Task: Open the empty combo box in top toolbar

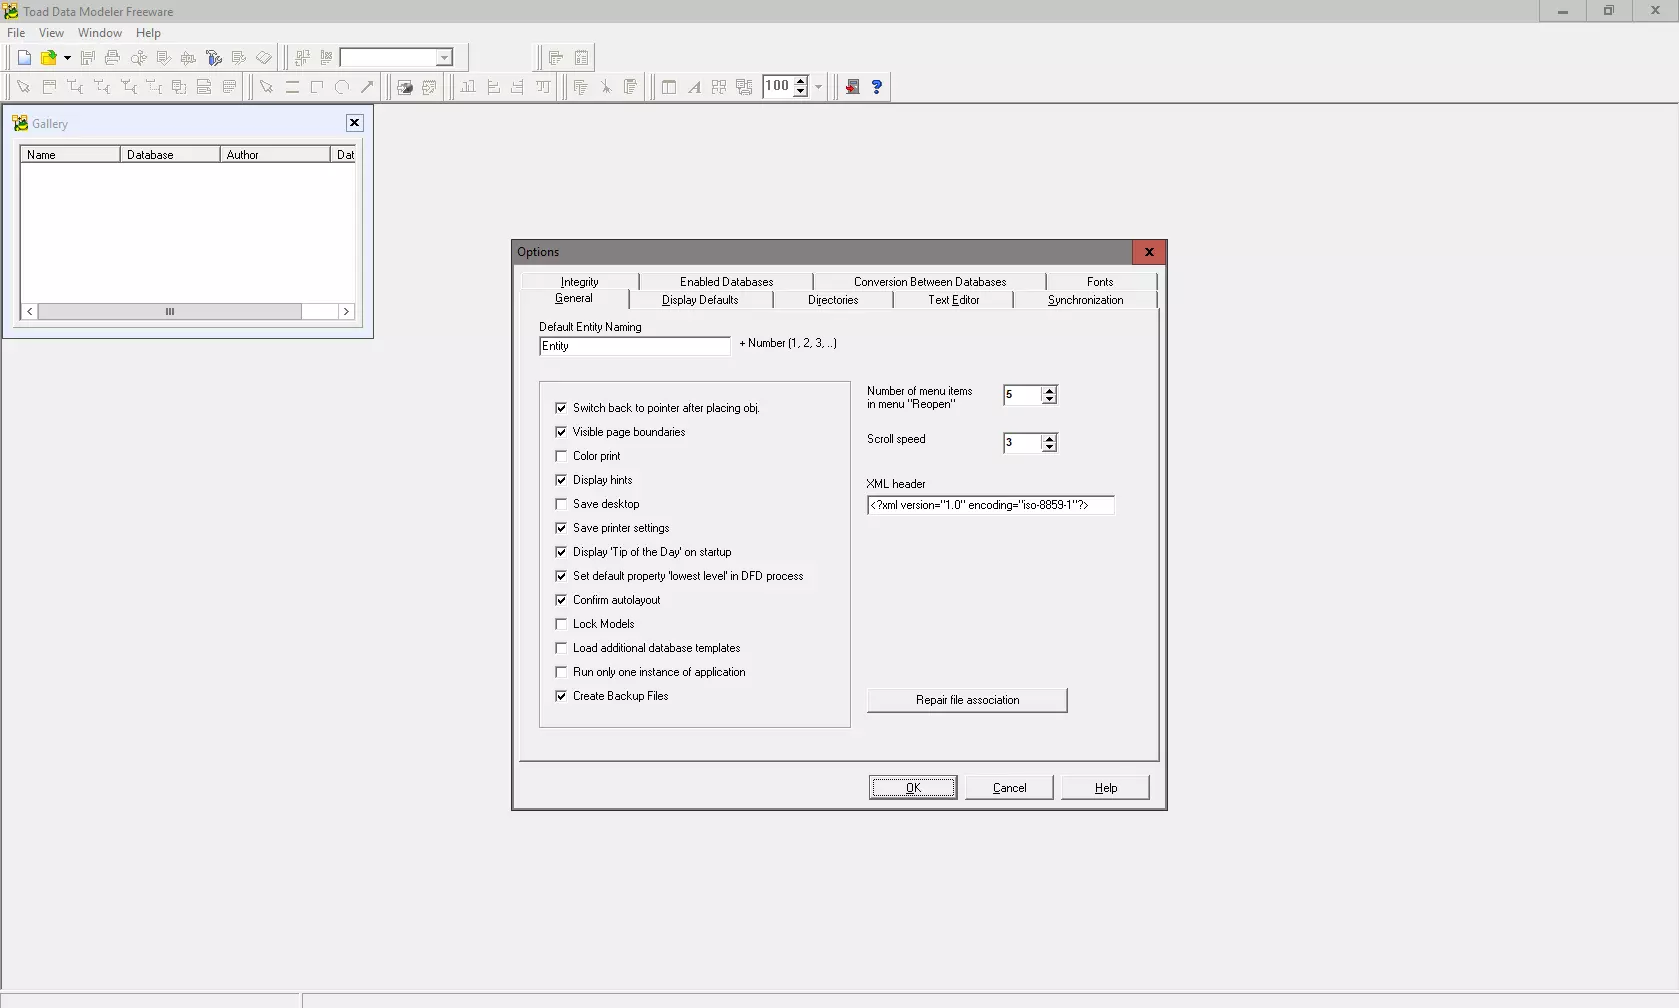Action: (445, 58)
